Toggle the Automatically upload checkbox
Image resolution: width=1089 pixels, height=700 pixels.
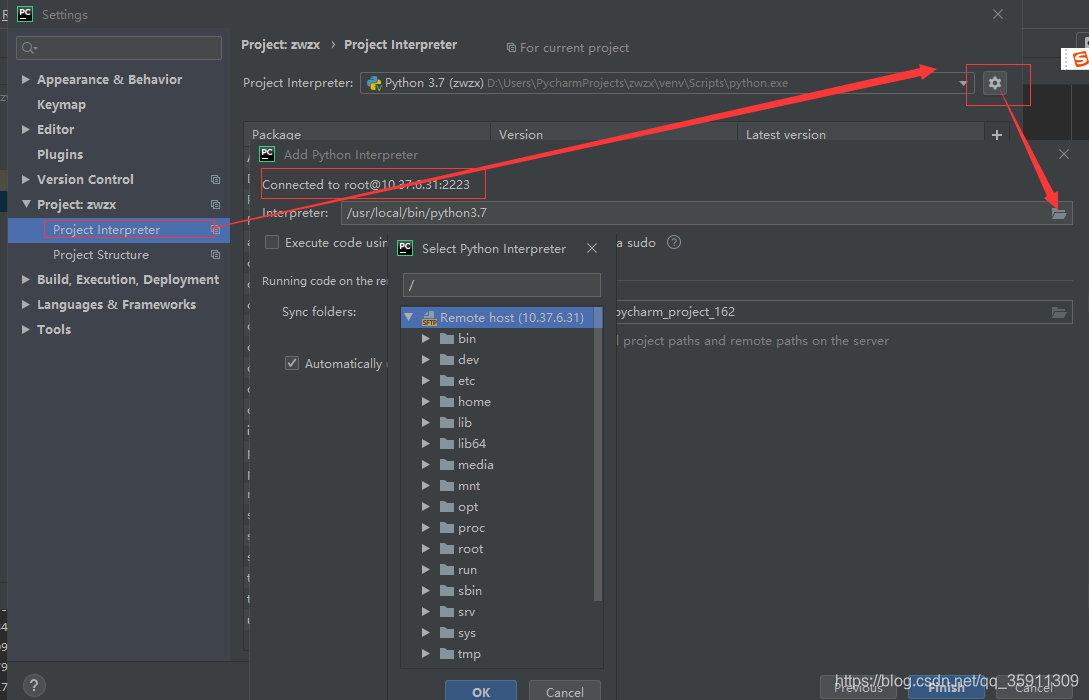pyautogui.click(x=292, y=363)
